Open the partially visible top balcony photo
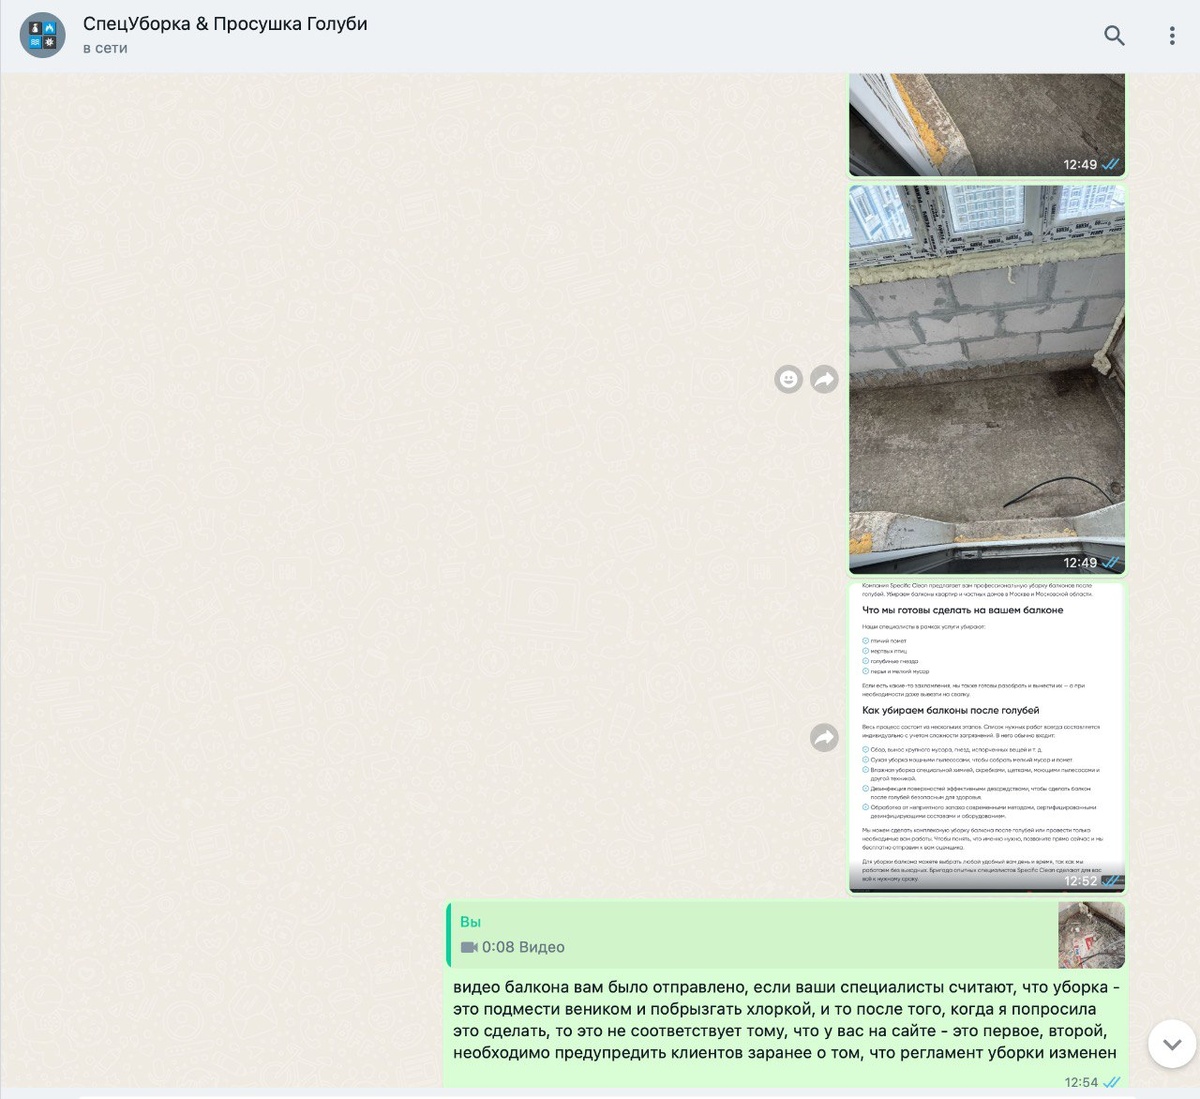Image resolution: width=1200 pixels, height=1099 pixels. pyautogui.click(x=987, y=125)
